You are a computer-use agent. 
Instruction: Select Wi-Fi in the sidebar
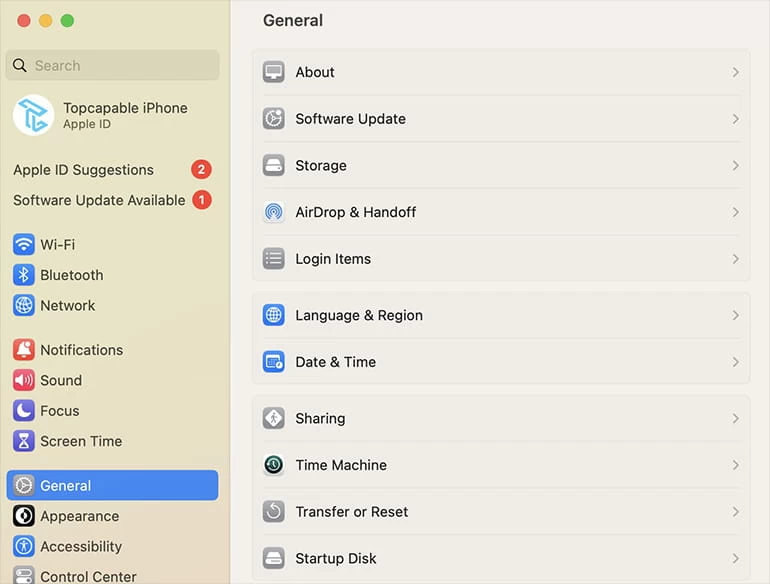(57, 245)
